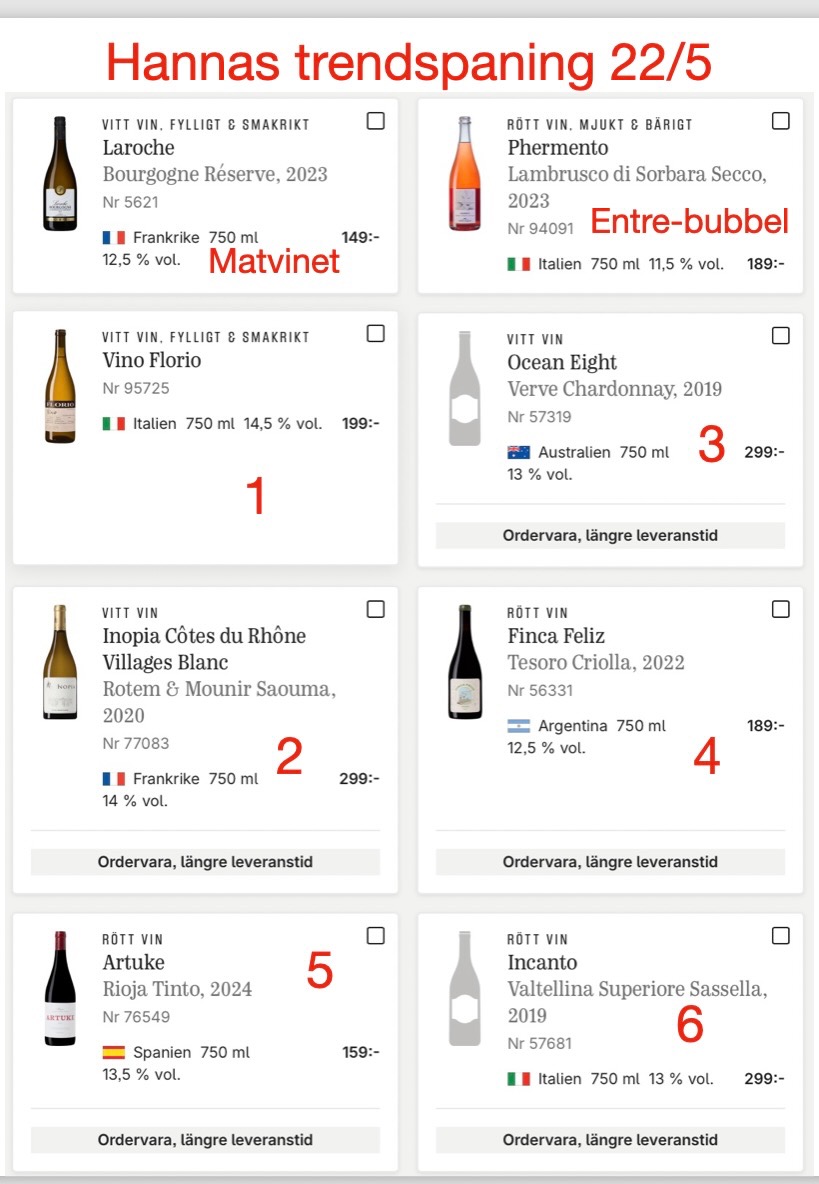Tick the Ocean Eight Chardonnay checkbox

pos(781,336)
